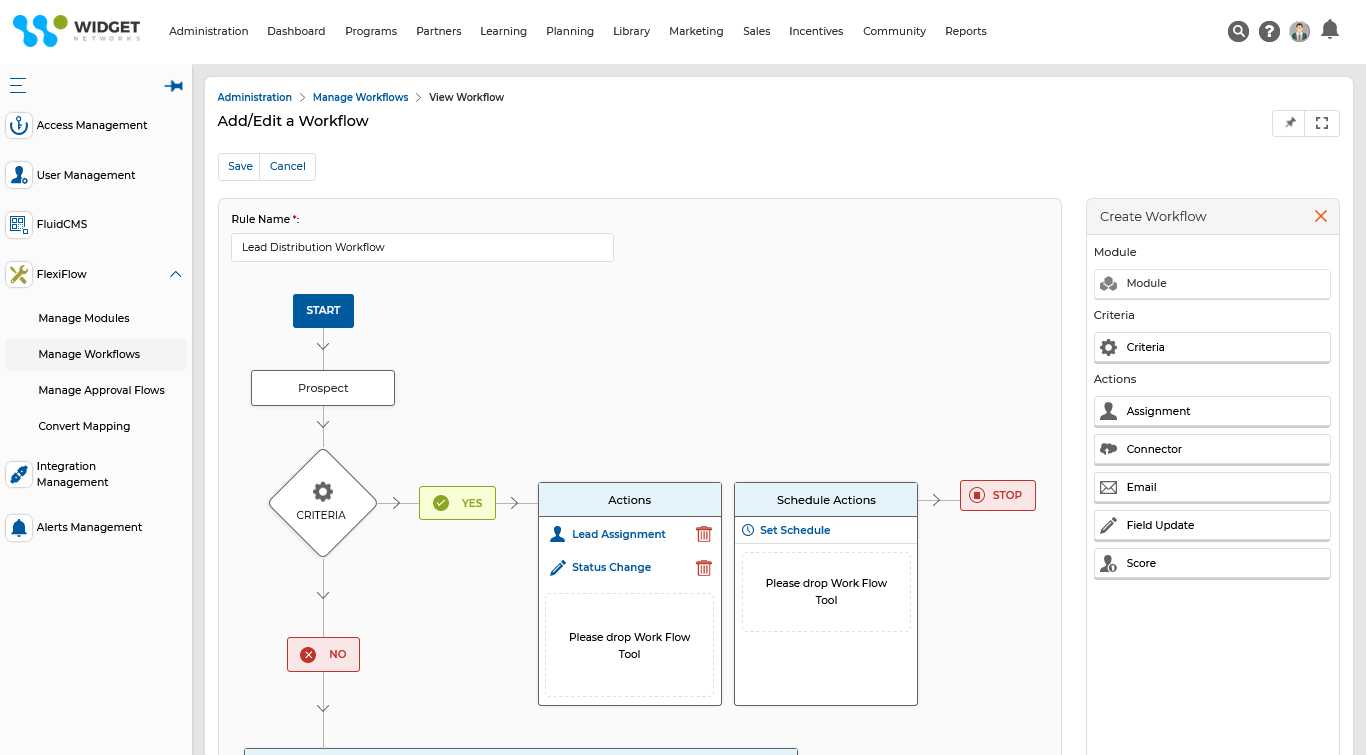1366x755 pixels.
Task: Open the Module selector
Action: 1211,284
